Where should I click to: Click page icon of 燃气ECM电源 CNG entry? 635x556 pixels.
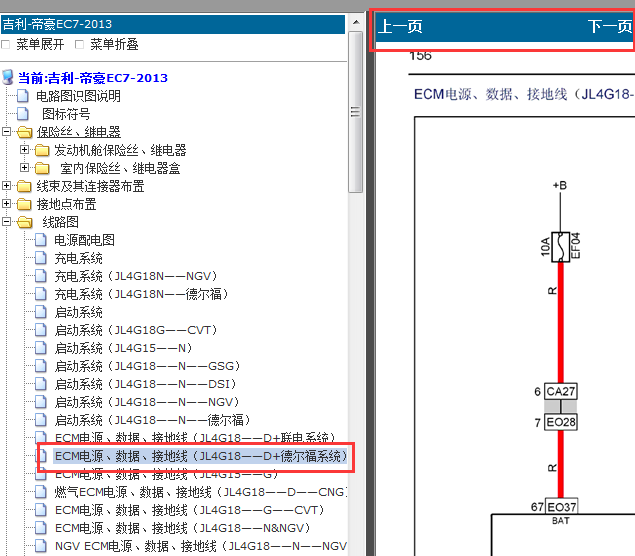[x=40, y=492]
